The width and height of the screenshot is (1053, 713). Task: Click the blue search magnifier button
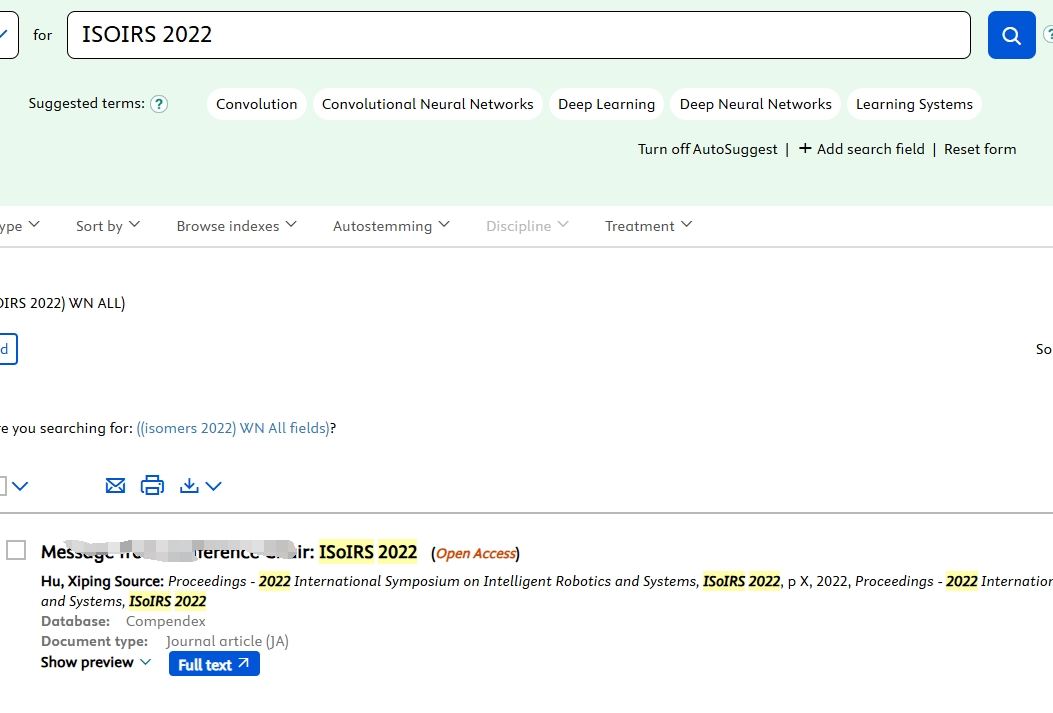point(1011,36)
